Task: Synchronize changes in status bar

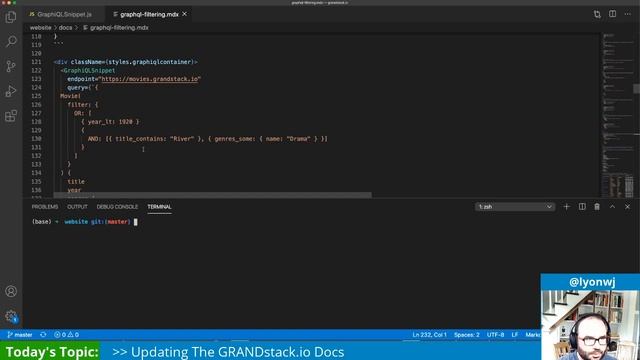Action: (43, 335)
